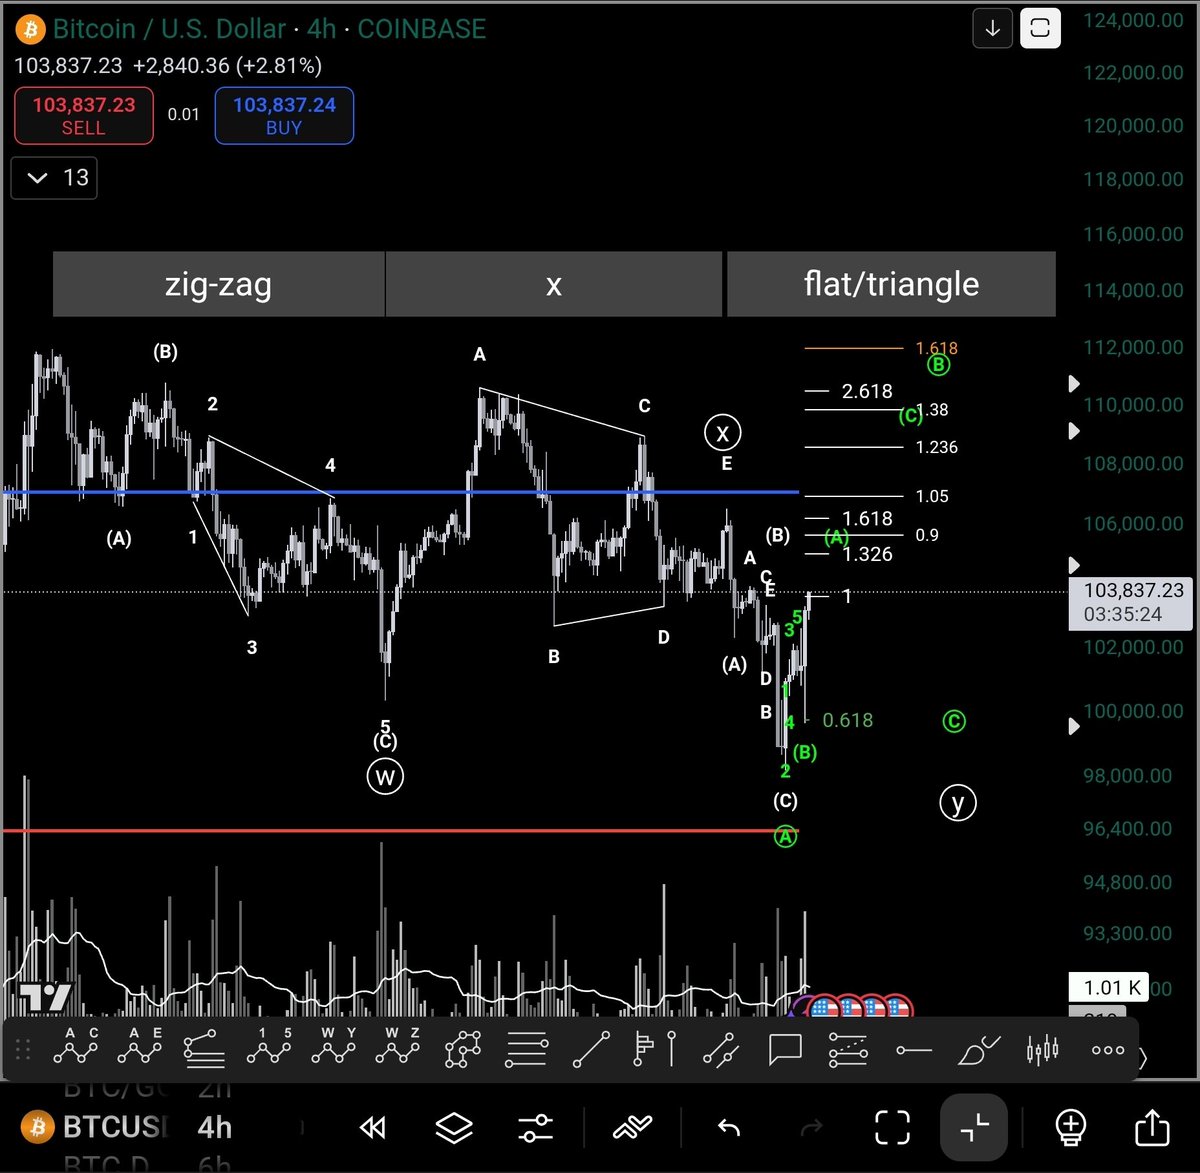Screen dimensions: 1200x1173
Task: Select the Fib retracement tool icon
Action: tap(527, 1049)
